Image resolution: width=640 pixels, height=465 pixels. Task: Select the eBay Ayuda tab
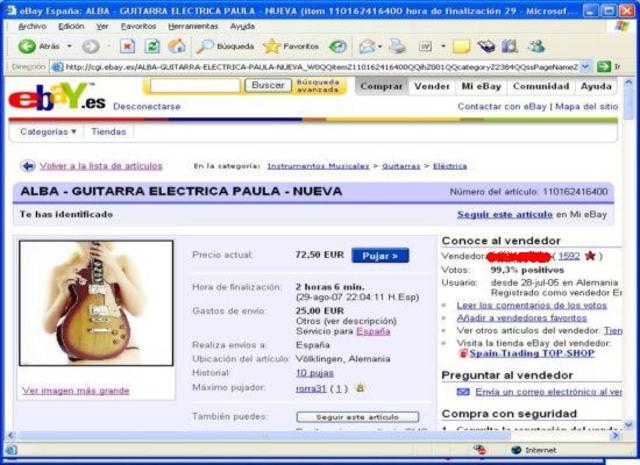[596, 87]
